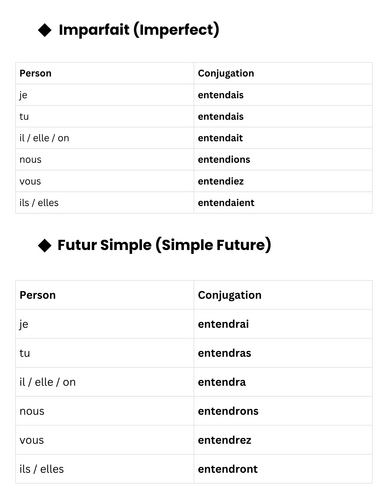Click the diamond bullet beside Futur Simple heading
Screen dimensions: 386x500
[x=45, y=245]
